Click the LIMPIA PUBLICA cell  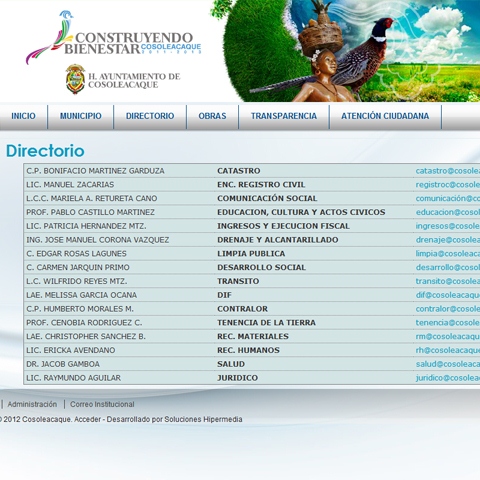tap(251, 254)
